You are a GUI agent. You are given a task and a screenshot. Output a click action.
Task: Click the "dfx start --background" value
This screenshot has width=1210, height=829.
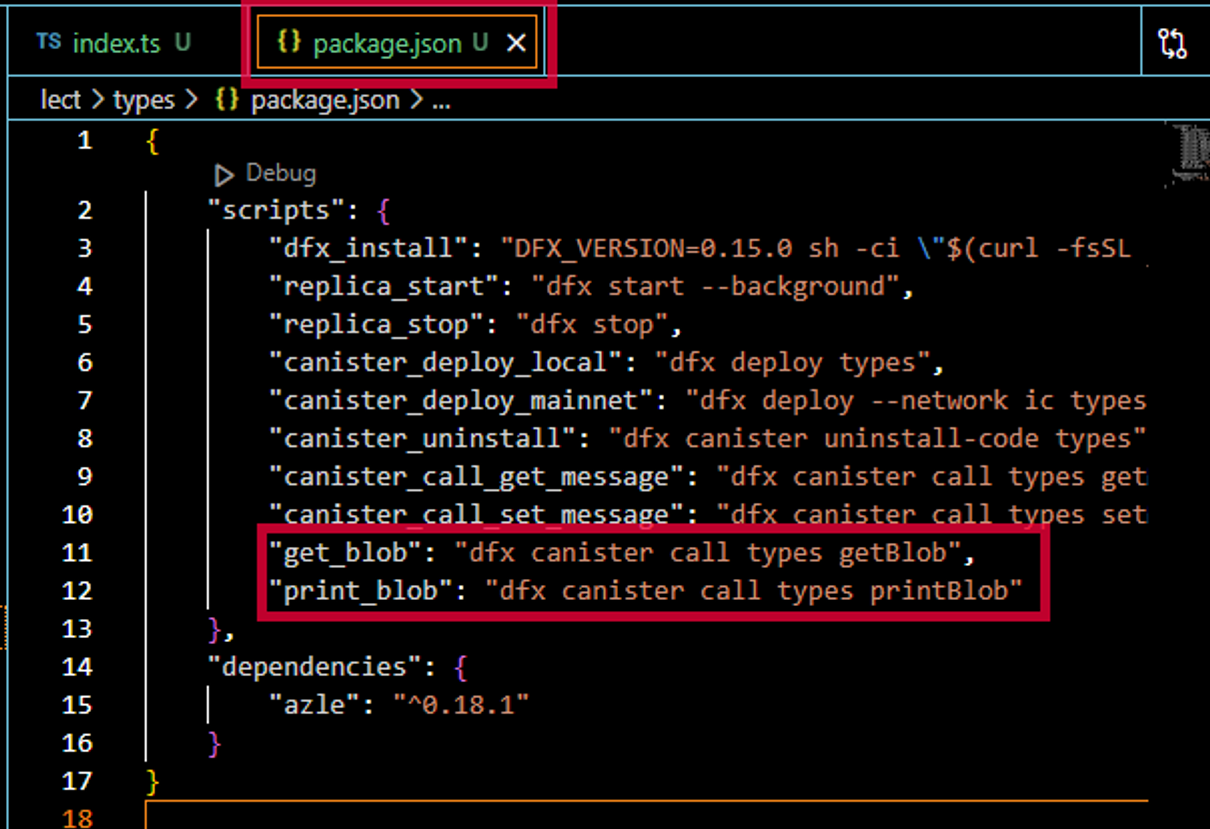(716, 286)
